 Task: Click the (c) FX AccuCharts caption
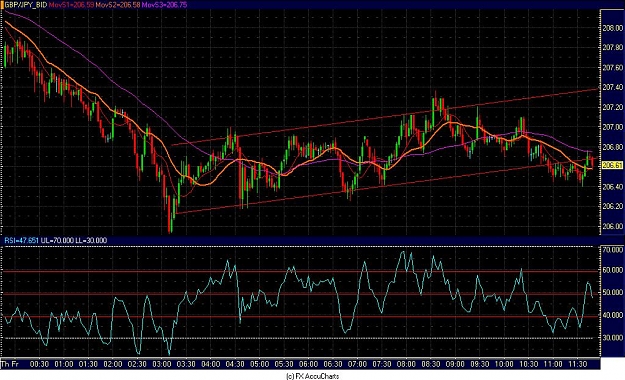312,376
